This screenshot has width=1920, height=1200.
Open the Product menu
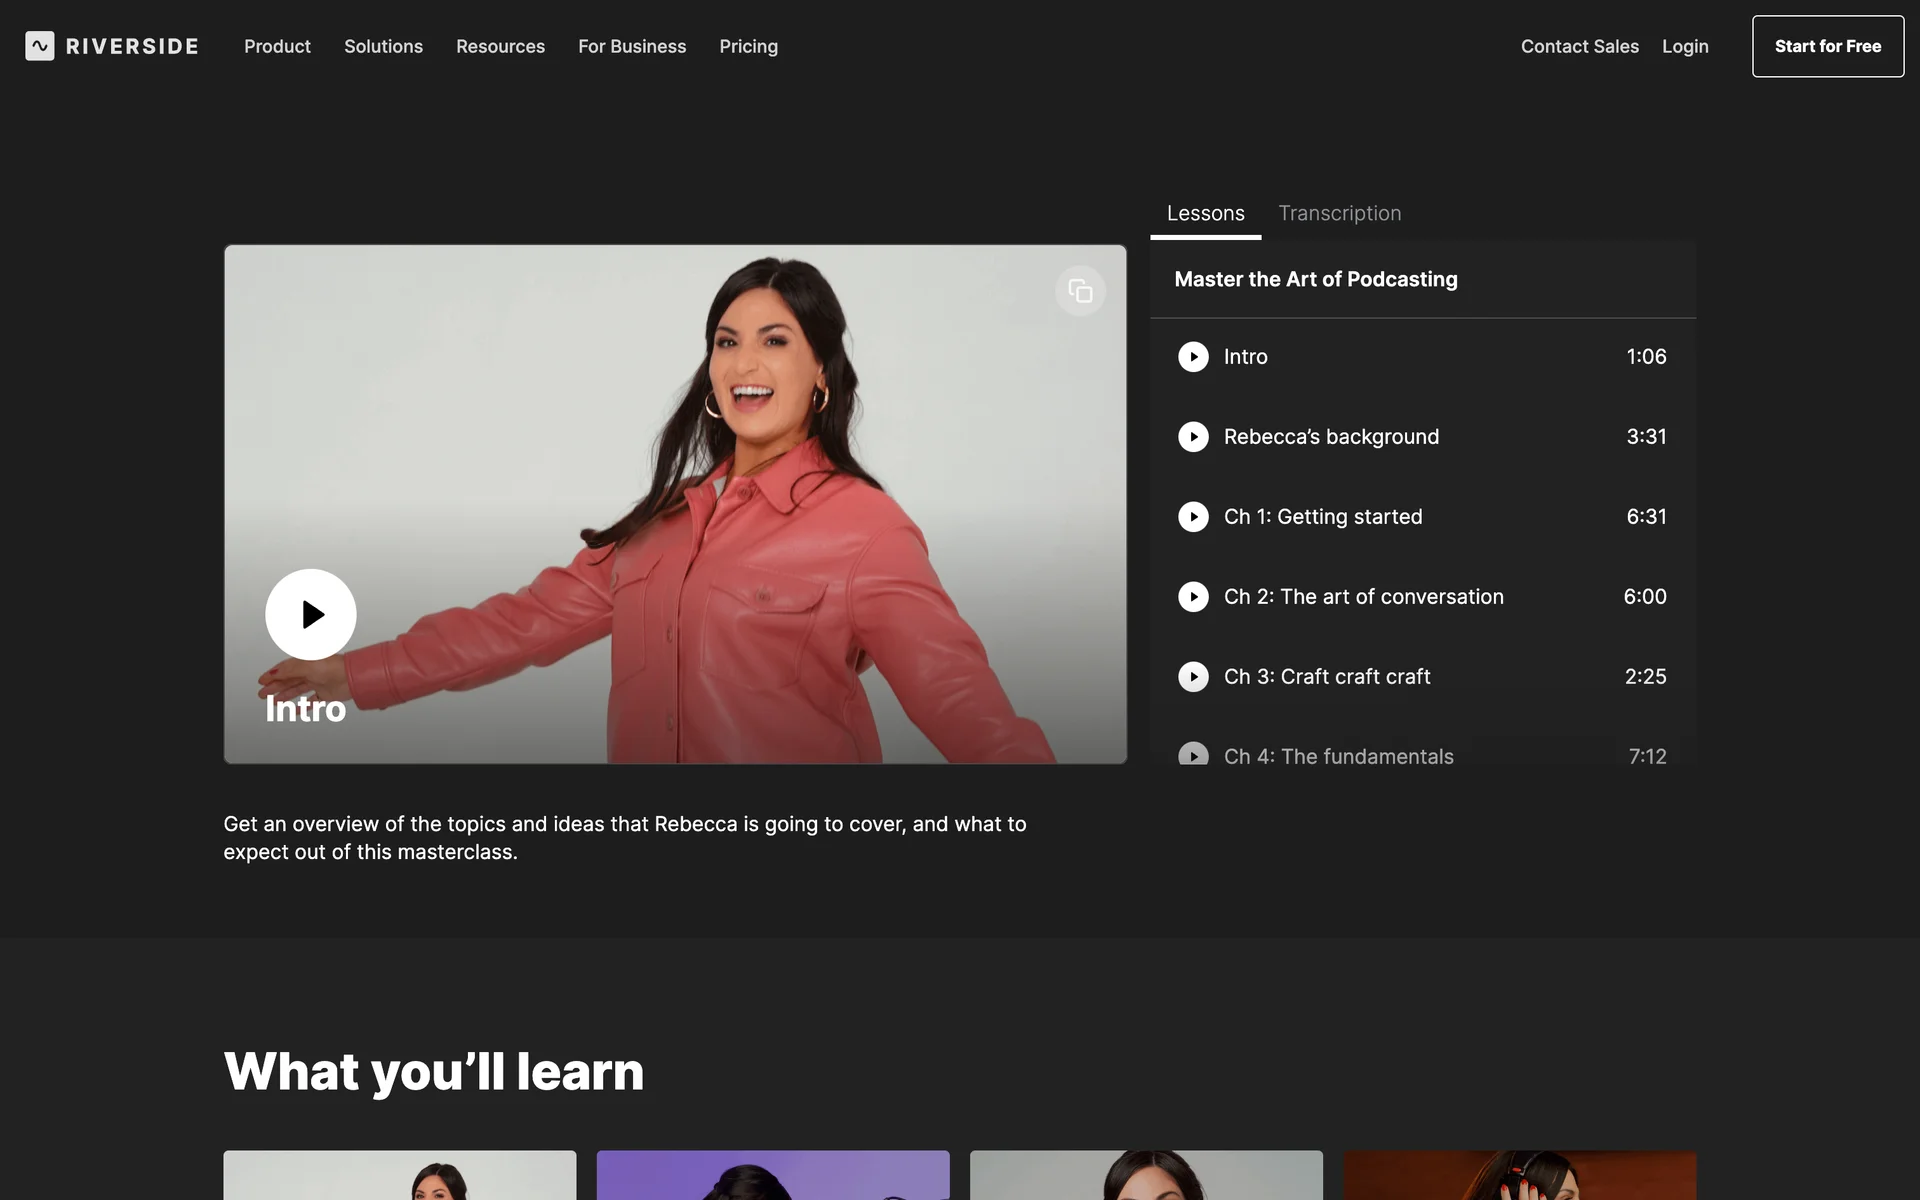click(277, 46)
